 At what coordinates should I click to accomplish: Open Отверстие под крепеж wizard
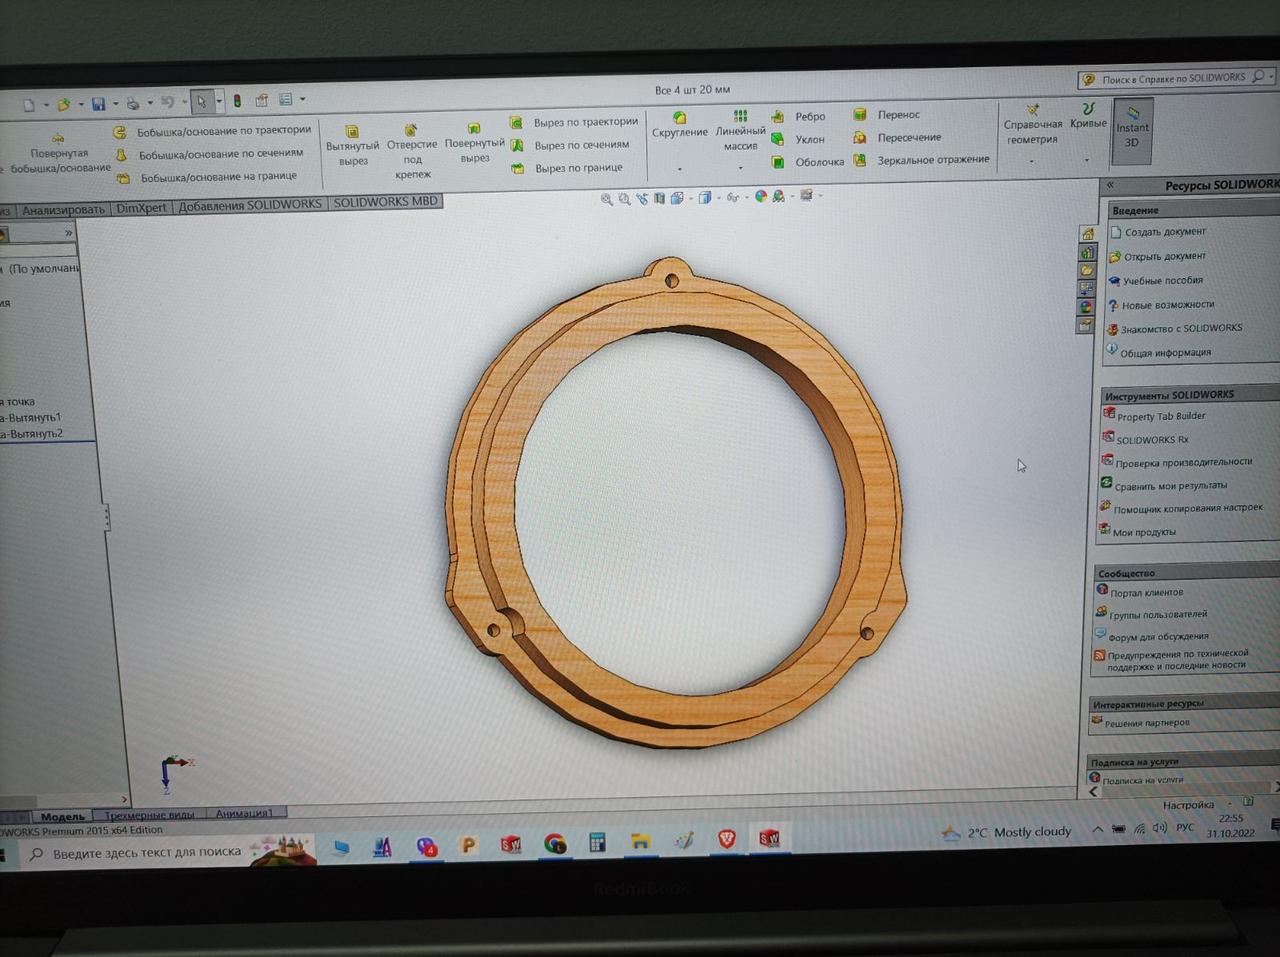[412, 151]
